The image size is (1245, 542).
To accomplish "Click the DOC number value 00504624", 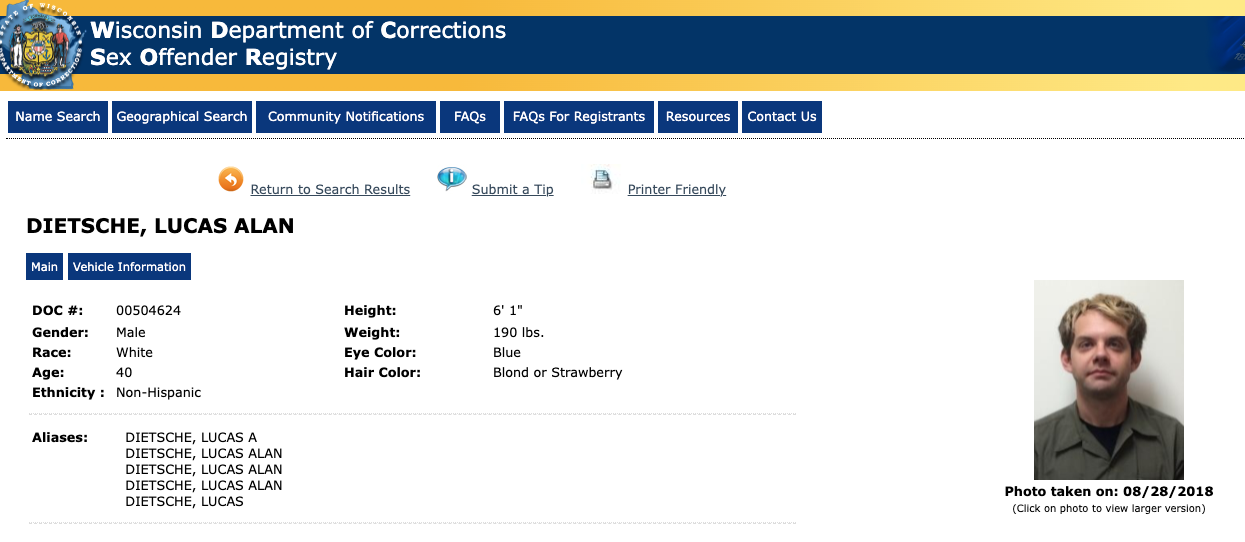I will 148,311.
